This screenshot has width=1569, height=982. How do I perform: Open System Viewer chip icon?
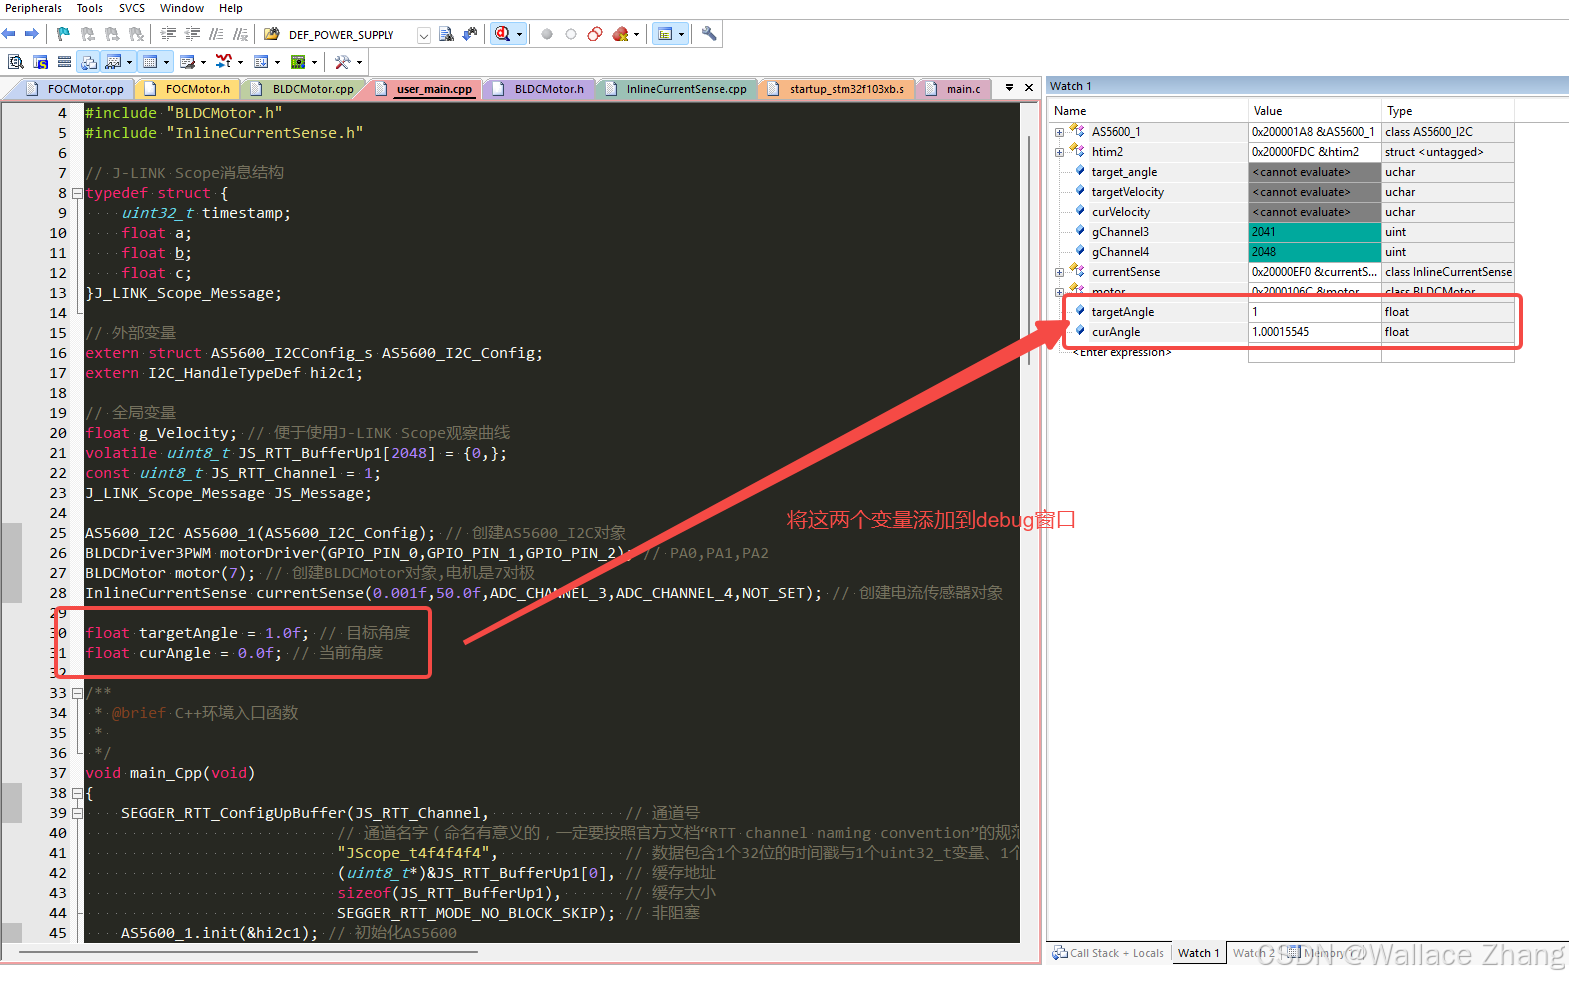click(x=297, y=62)
